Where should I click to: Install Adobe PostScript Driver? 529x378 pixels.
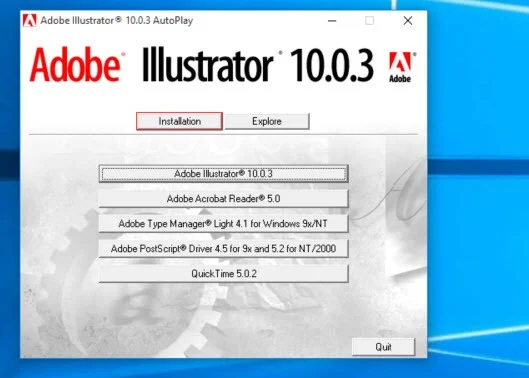pyautogui.click(x=224, y=248)
